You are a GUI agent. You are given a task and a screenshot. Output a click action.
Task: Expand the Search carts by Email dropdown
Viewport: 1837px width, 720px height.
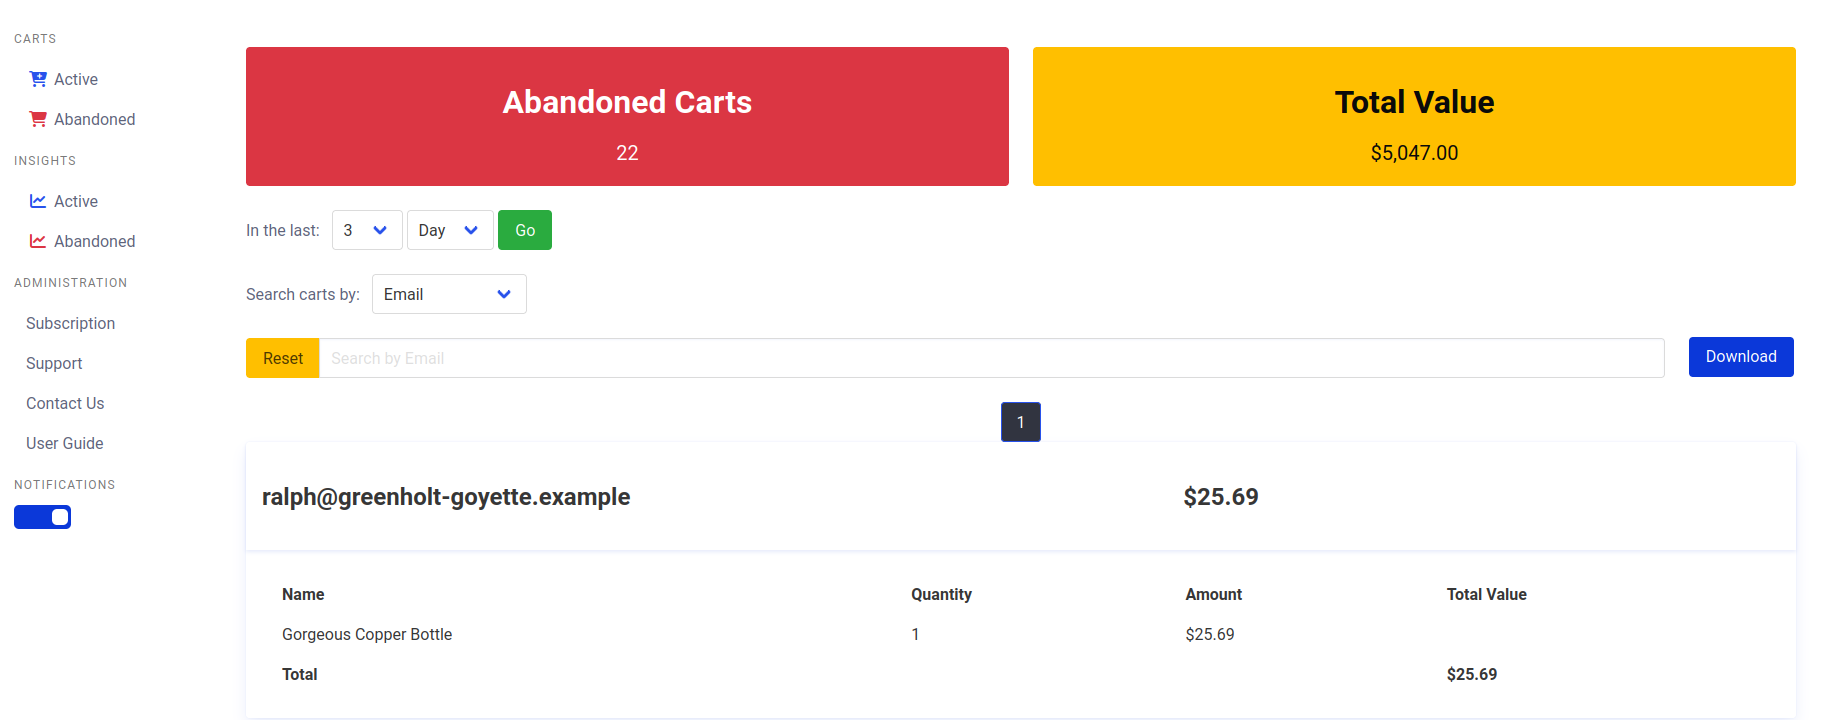point(449,294)
